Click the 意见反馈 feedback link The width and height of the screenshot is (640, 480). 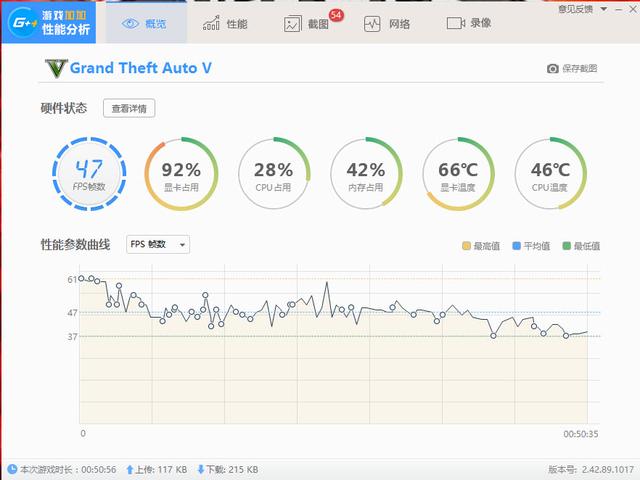[575, 9]
